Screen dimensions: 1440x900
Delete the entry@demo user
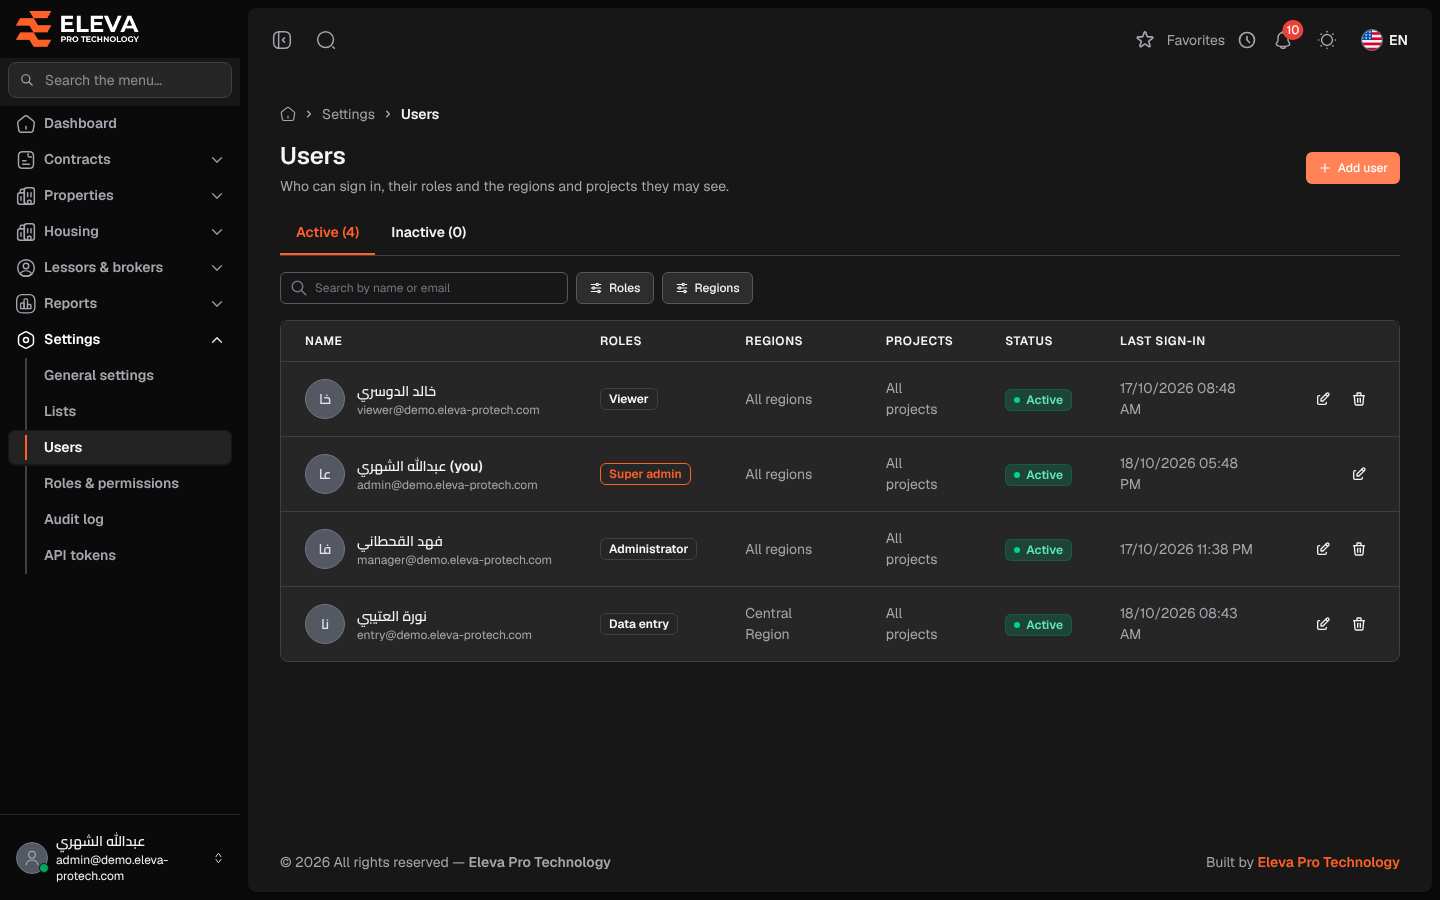pyautogui.click(x=1359, y=624)
